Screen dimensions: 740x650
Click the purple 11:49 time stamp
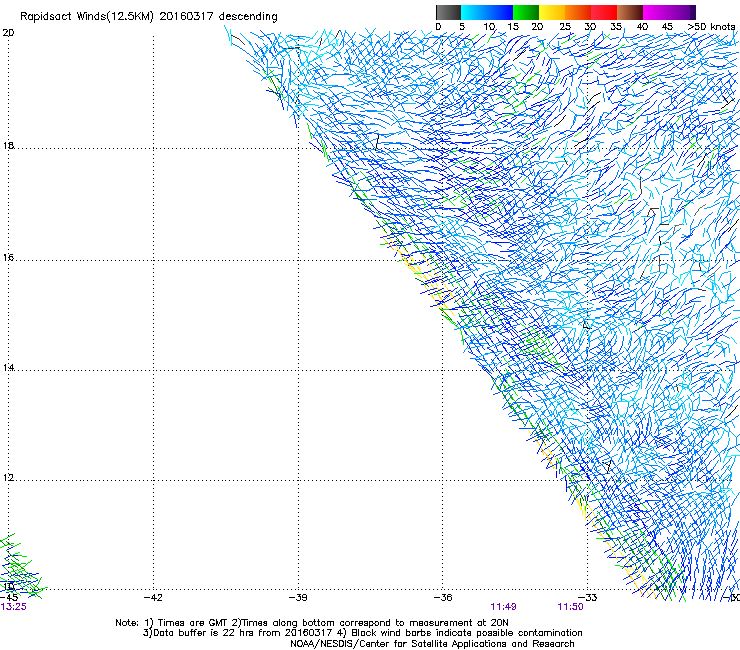(504, 607)
